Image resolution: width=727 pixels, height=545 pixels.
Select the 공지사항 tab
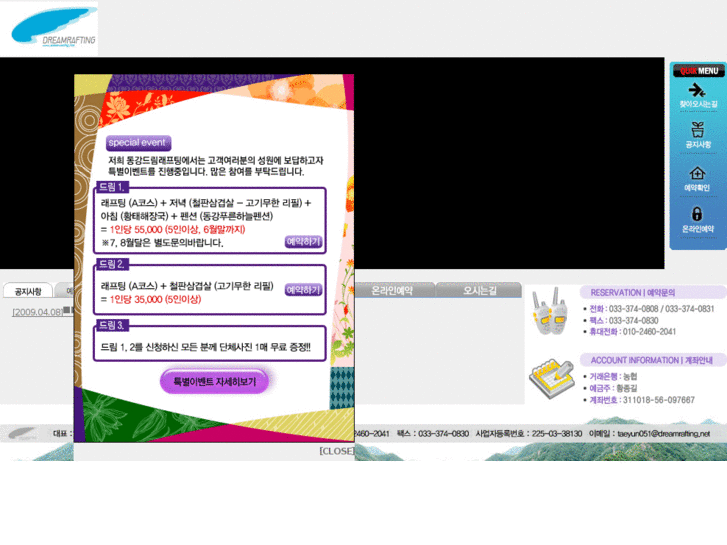(28, 291)
